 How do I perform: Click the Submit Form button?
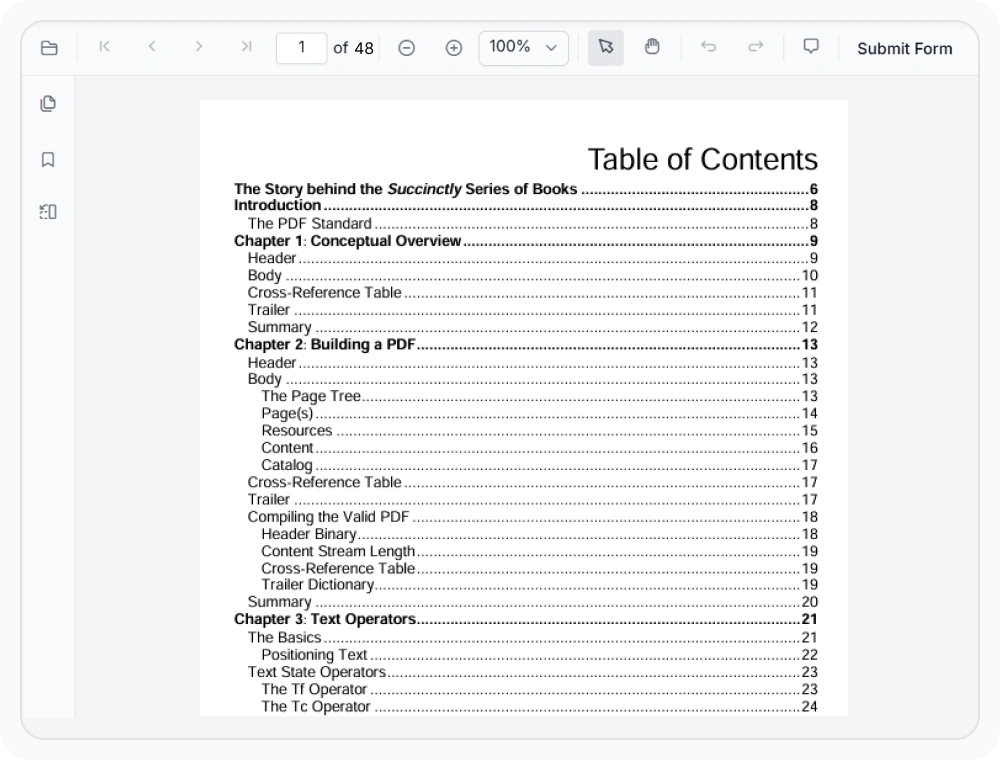coord(904,49)
